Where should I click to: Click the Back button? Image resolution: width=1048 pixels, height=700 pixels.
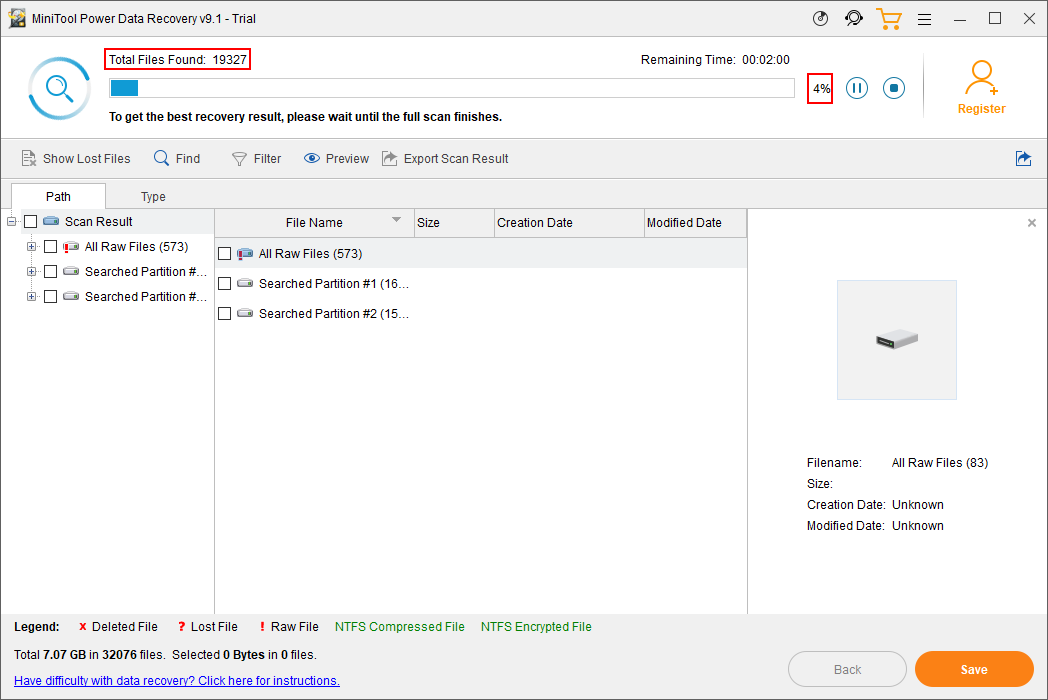(x=847, y=669)
